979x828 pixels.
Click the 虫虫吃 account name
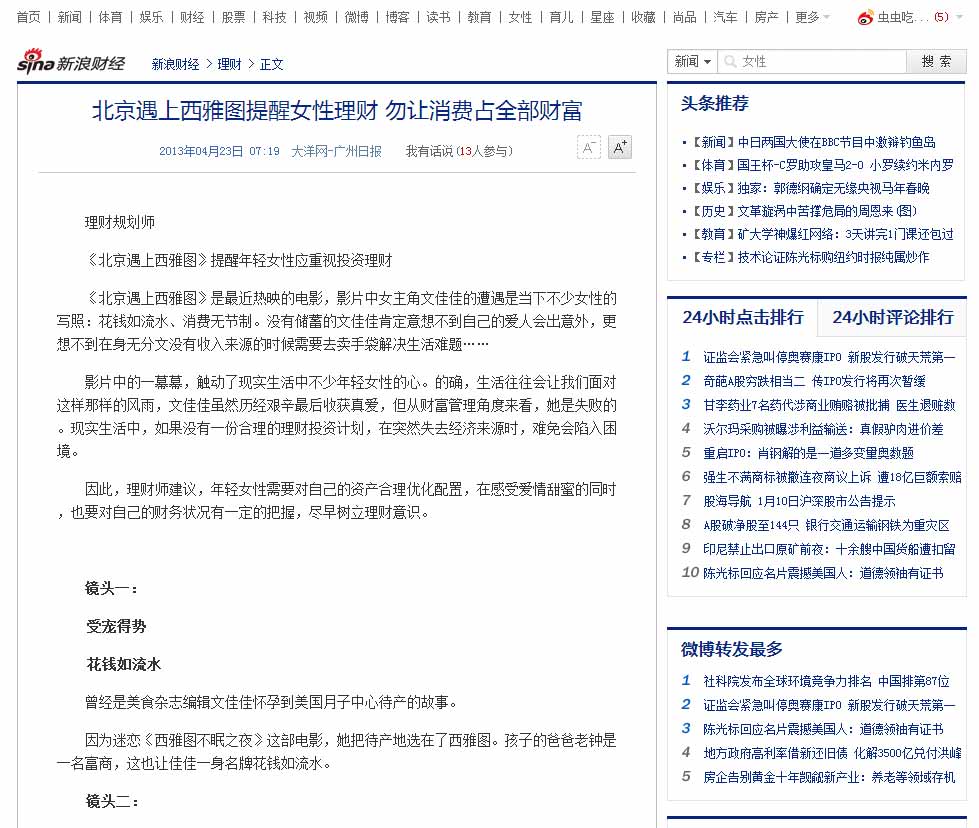pyautogui.click(x=903, y=17)
